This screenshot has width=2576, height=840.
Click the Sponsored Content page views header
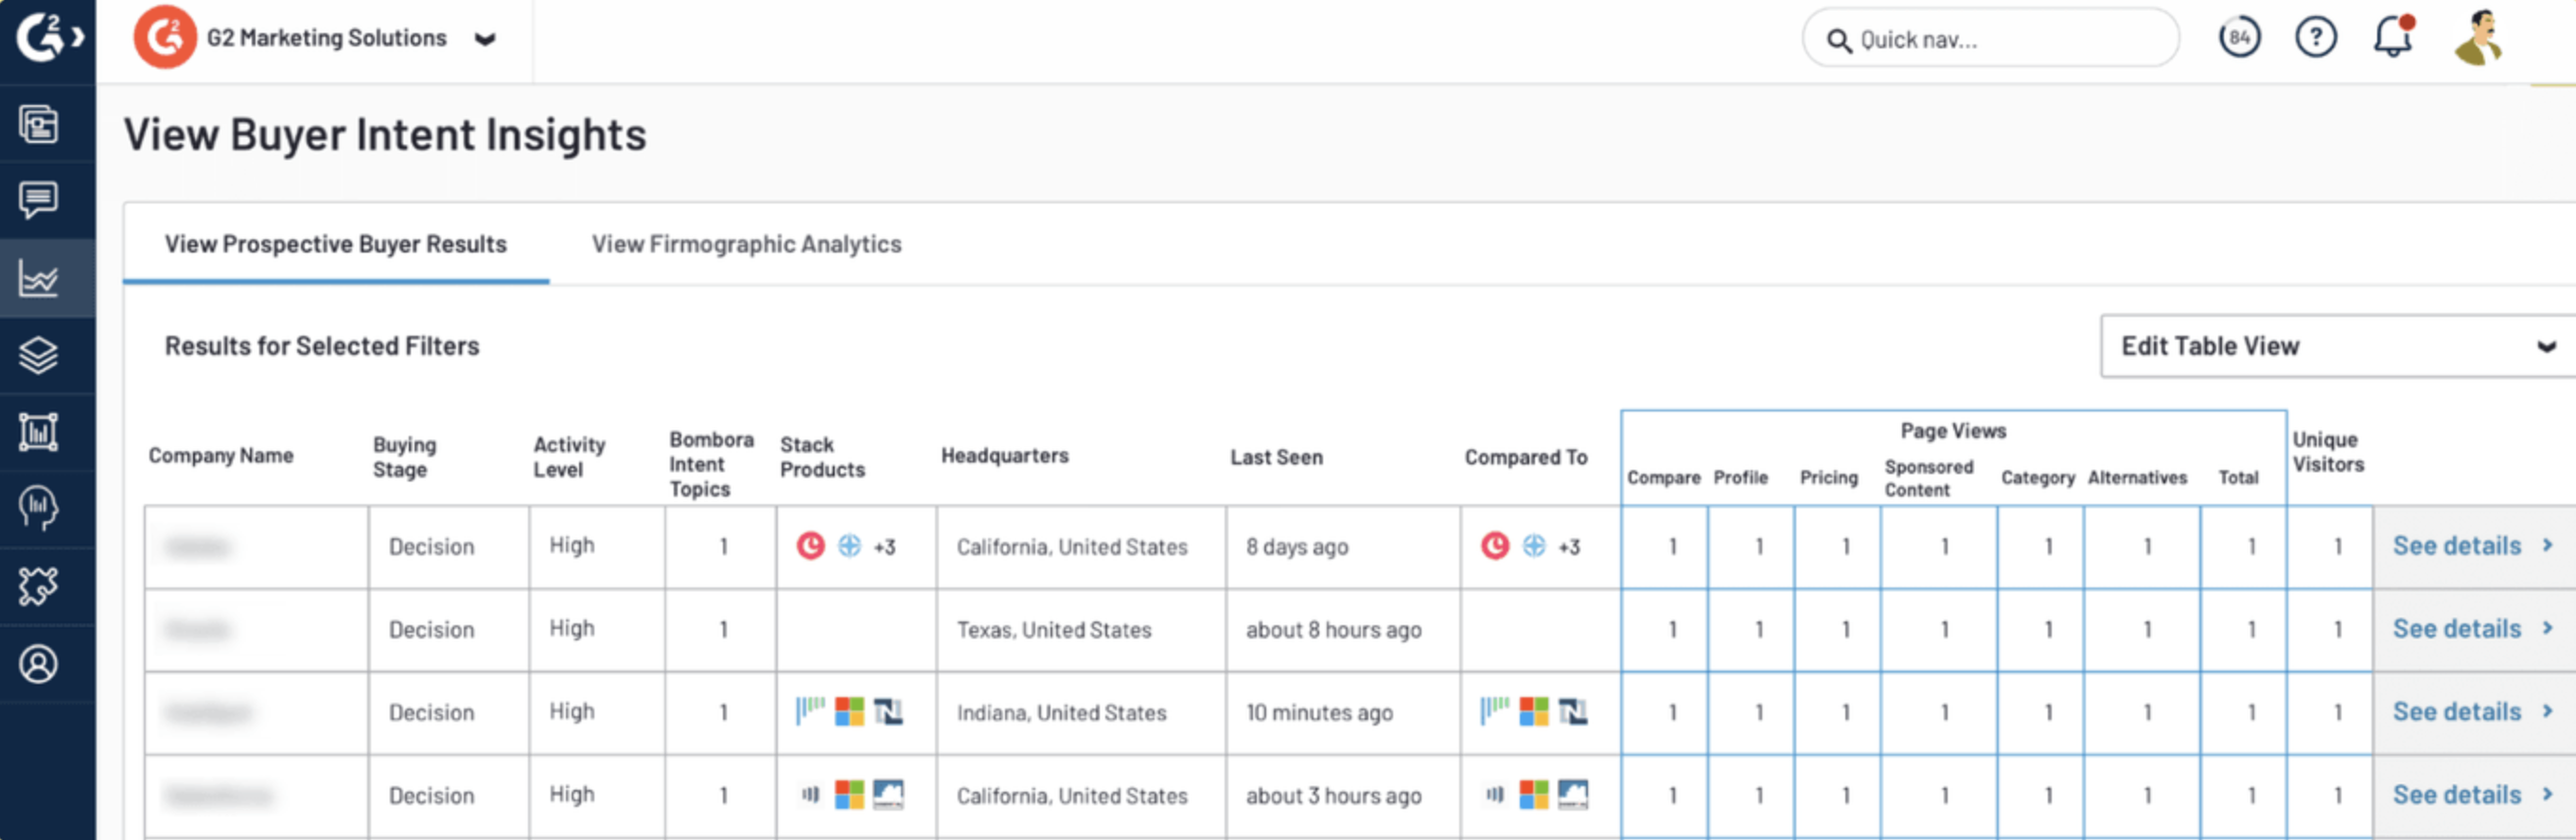(x=1929, y=478)
